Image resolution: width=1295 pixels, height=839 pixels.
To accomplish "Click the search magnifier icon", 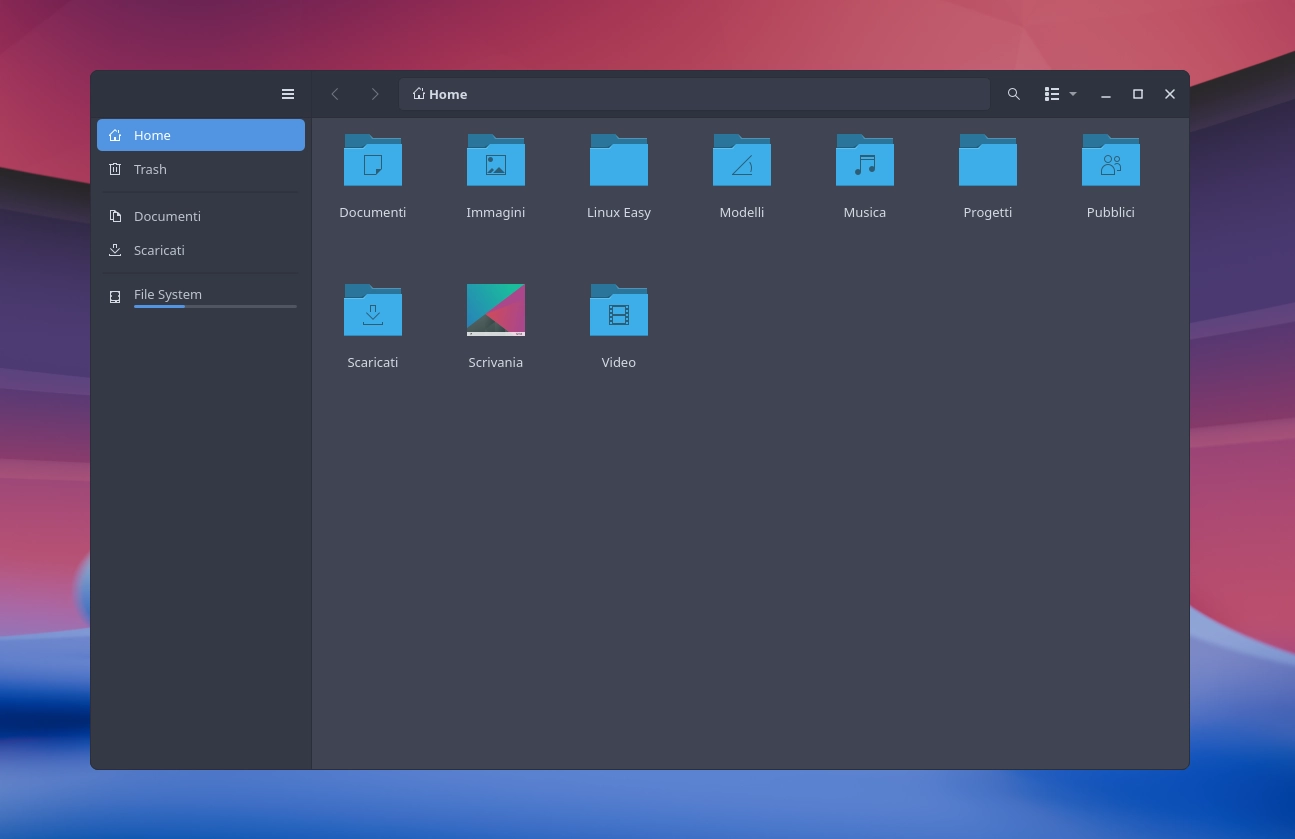I will 1014,94.
